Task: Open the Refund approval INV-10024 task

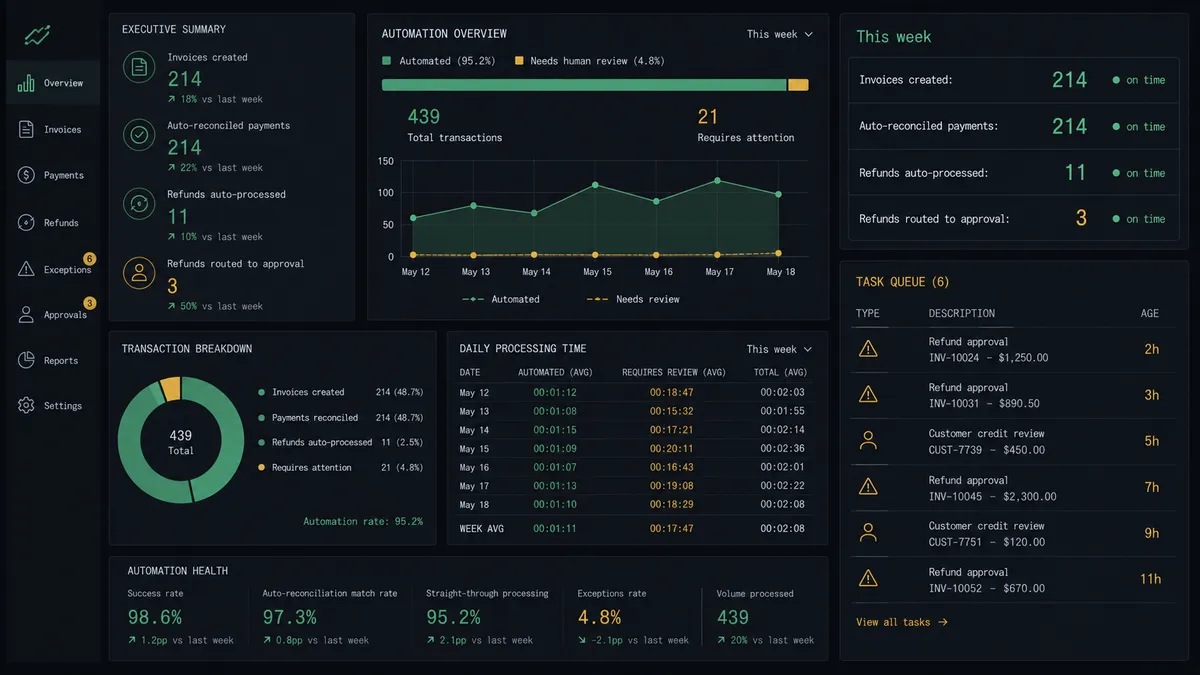Action: point(1012,349)
